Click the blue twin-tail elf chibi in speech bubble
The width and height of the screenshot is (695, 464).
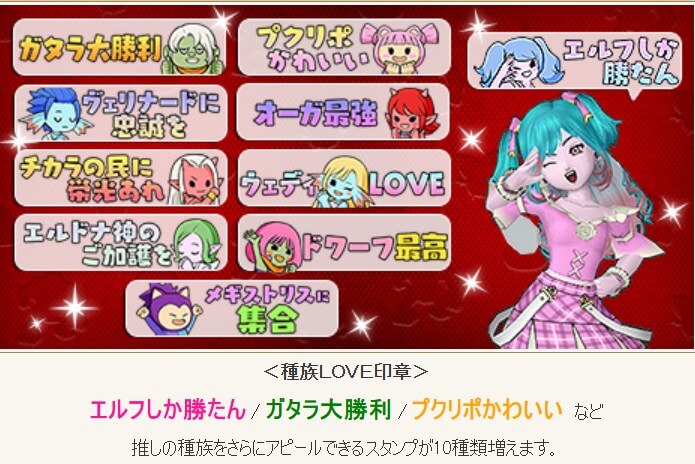coord(516,61)
